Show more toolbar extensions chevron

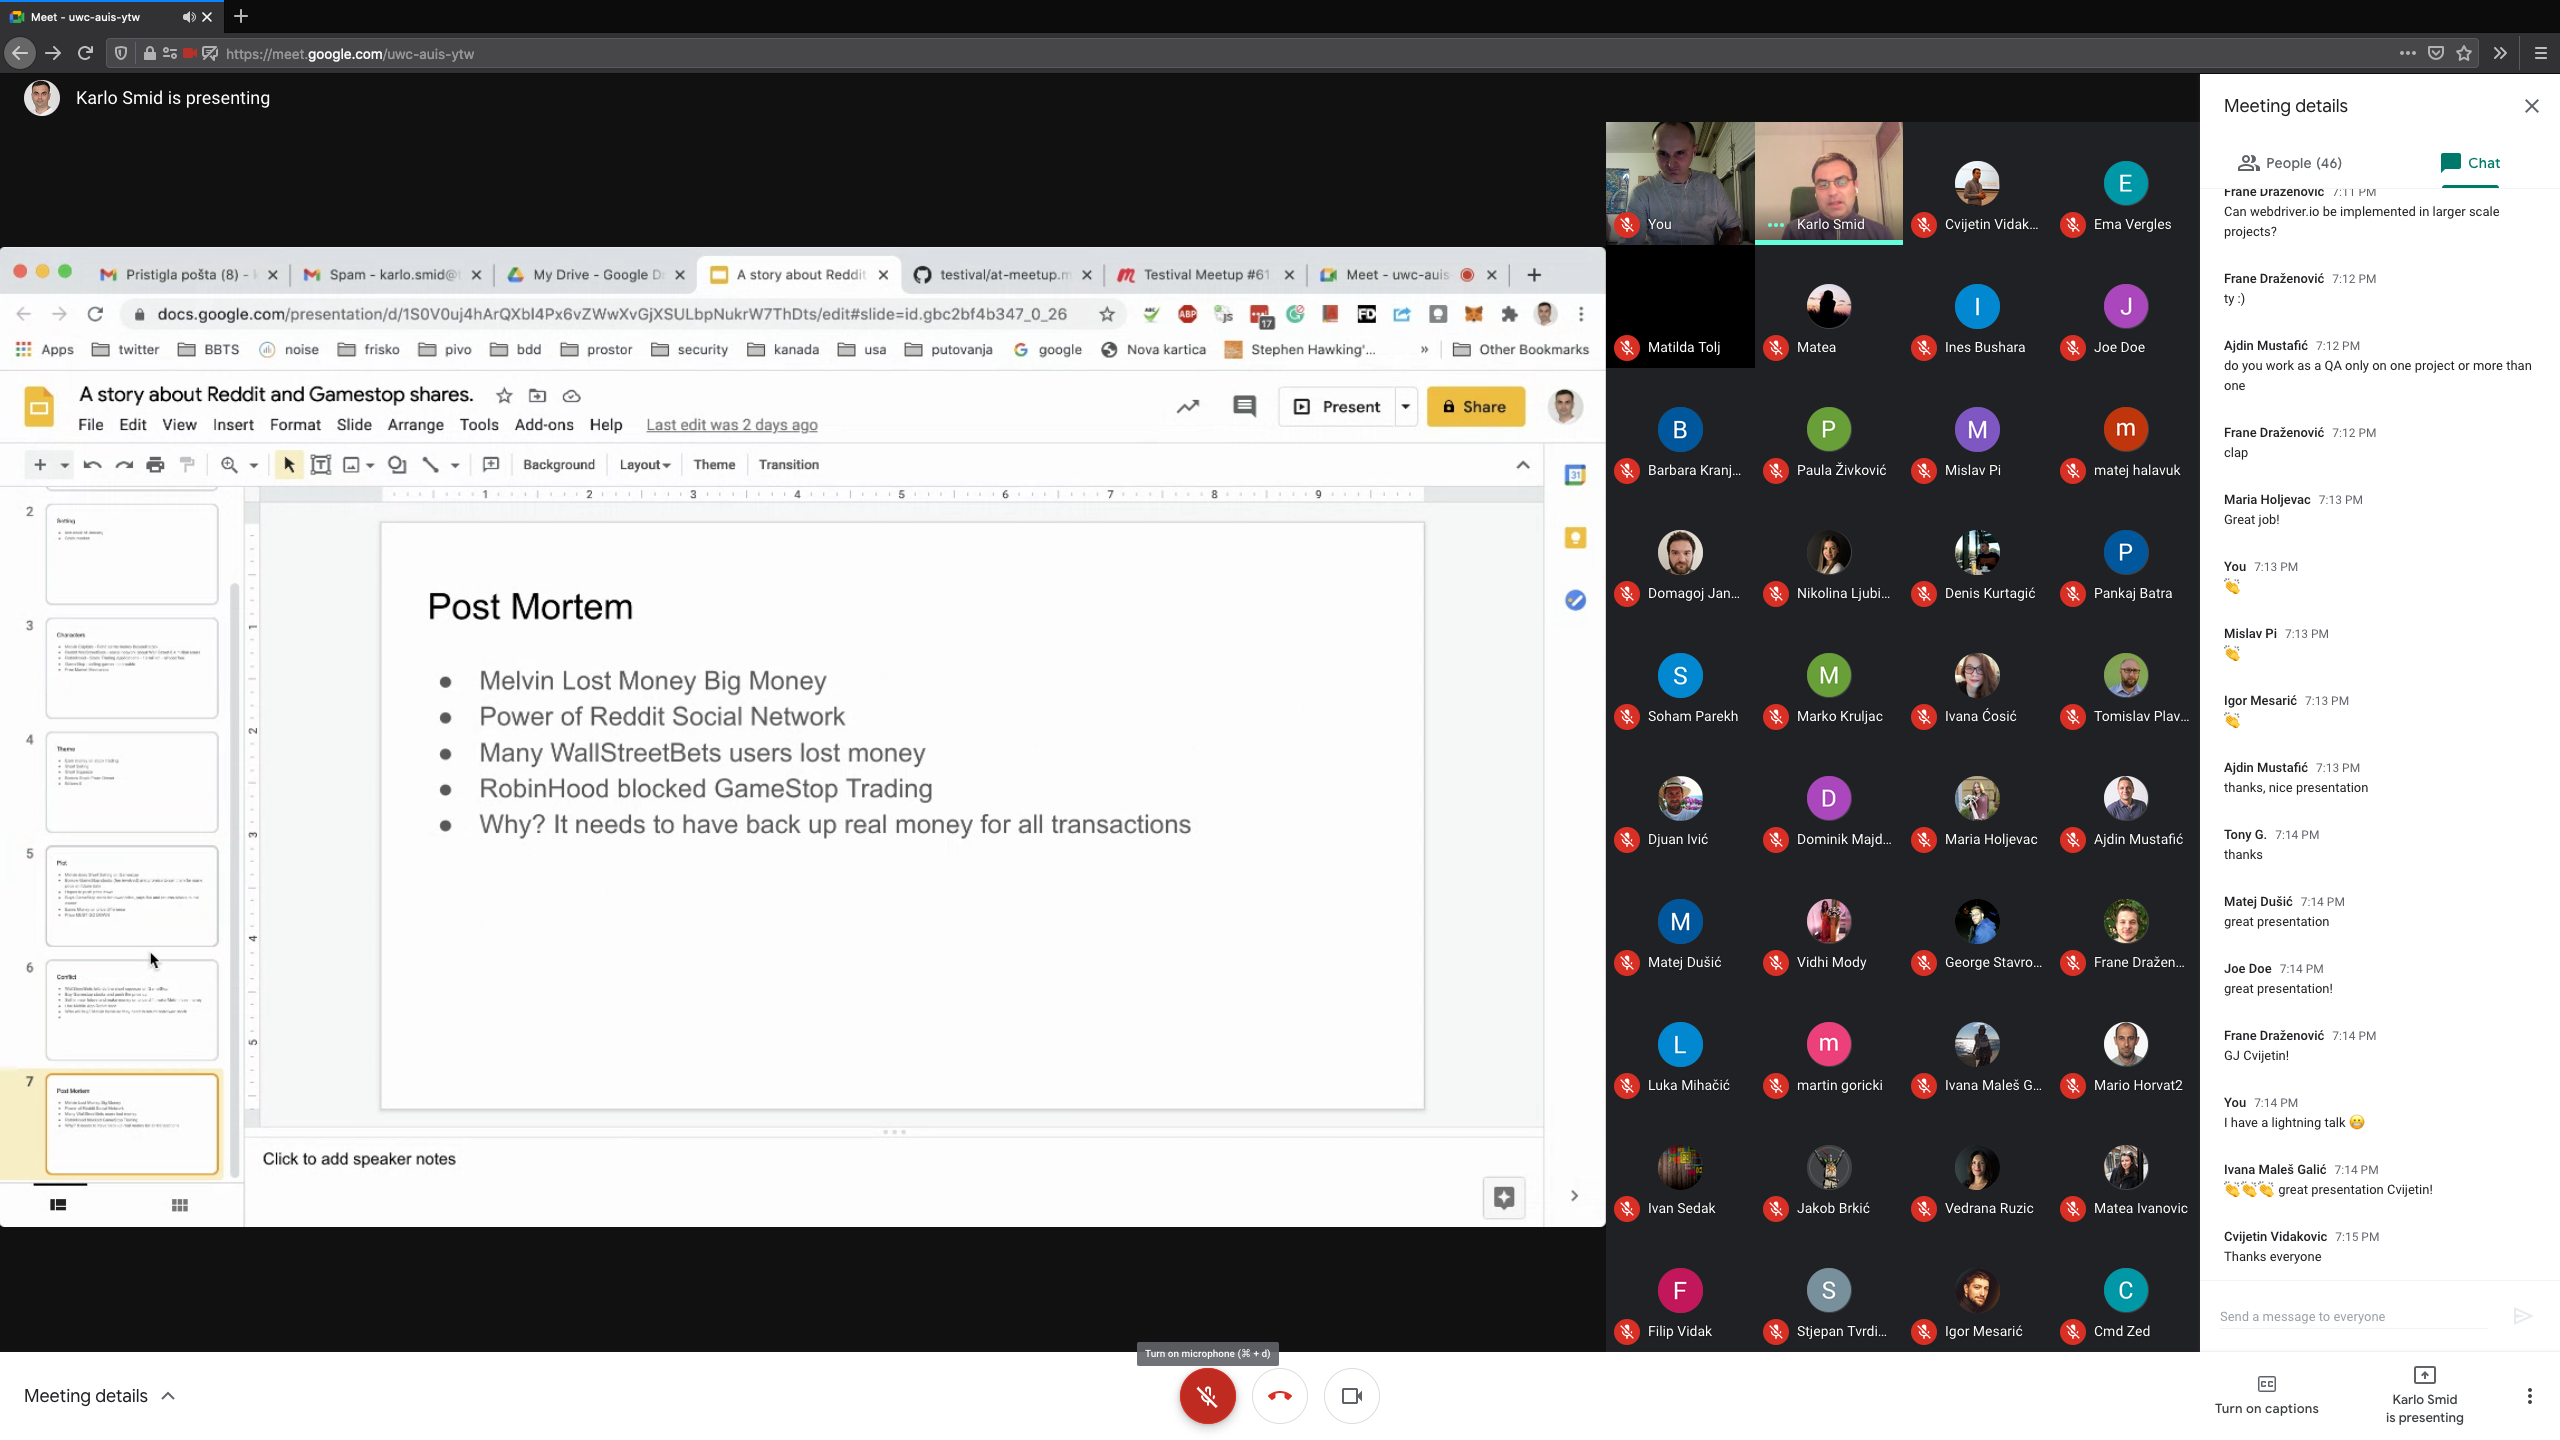[x=2500, y=53]
